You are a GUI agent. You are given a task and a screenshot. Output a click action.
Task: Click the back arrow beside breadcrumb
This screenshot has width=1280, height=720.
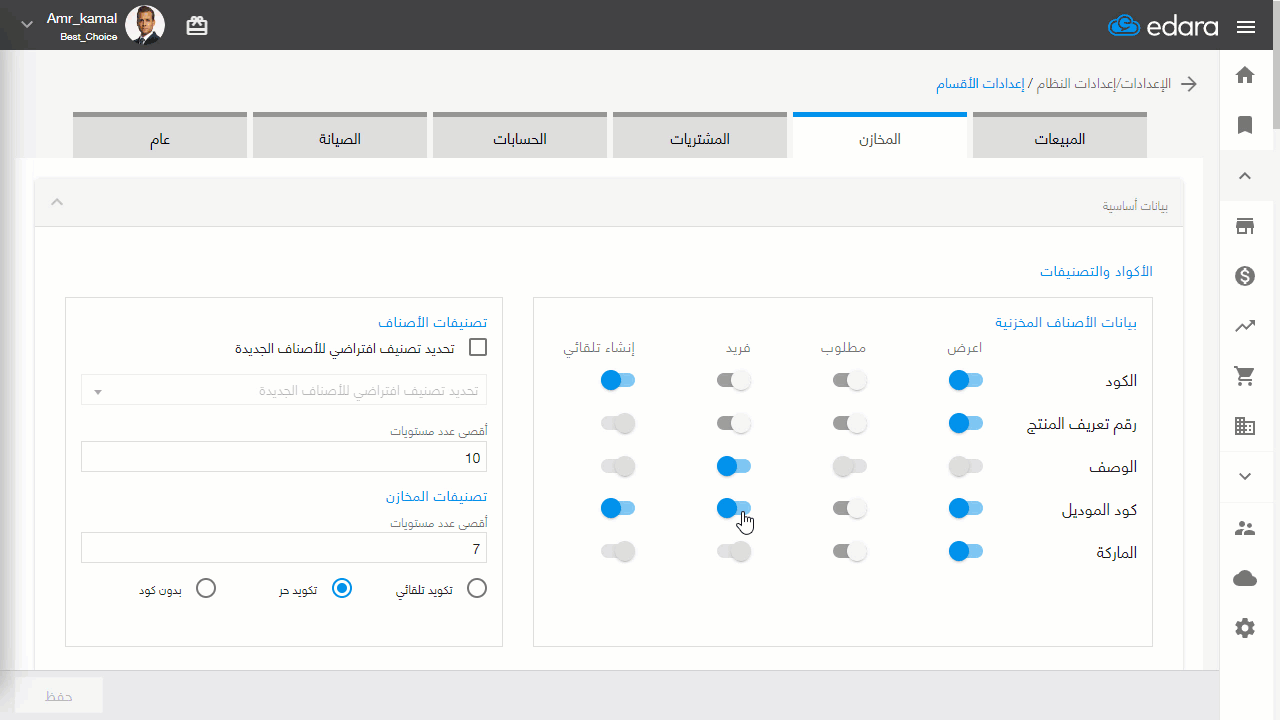(1189, 84)
